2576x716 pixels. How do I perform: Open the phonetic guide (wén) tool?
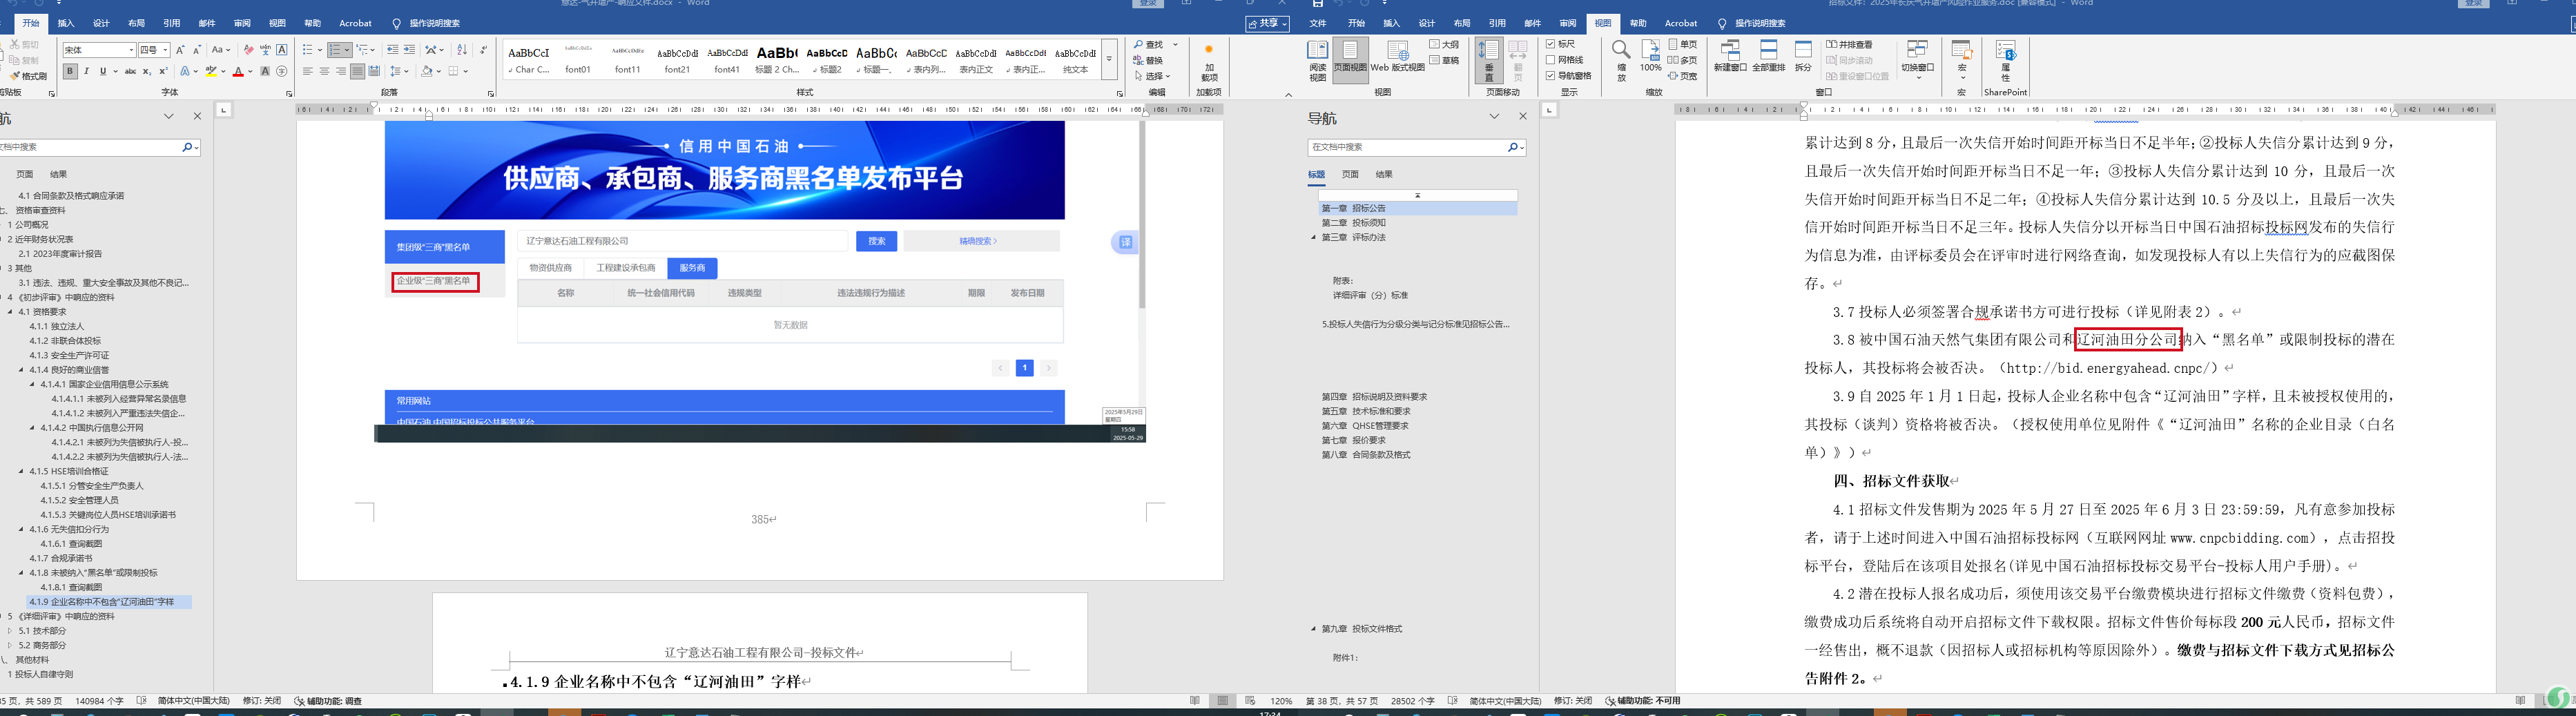[265, 49]
